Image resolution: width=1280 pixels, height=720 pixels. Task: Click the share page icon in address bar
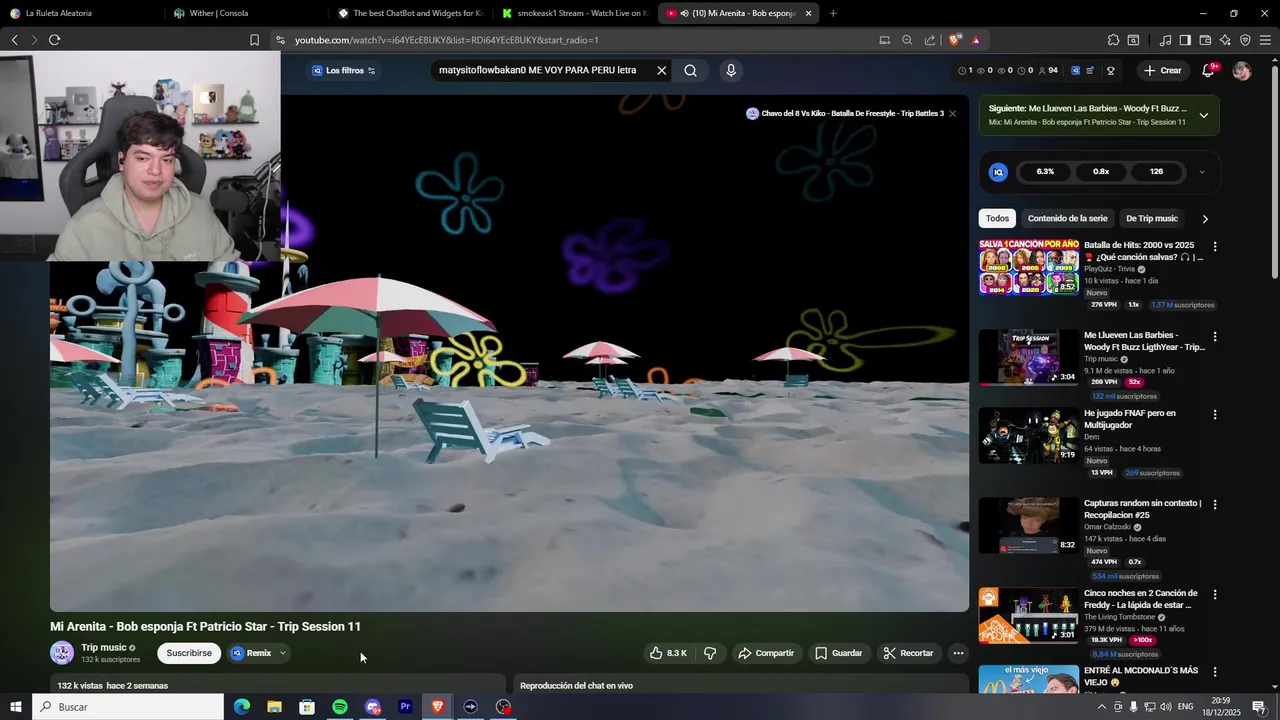(930, 40)
